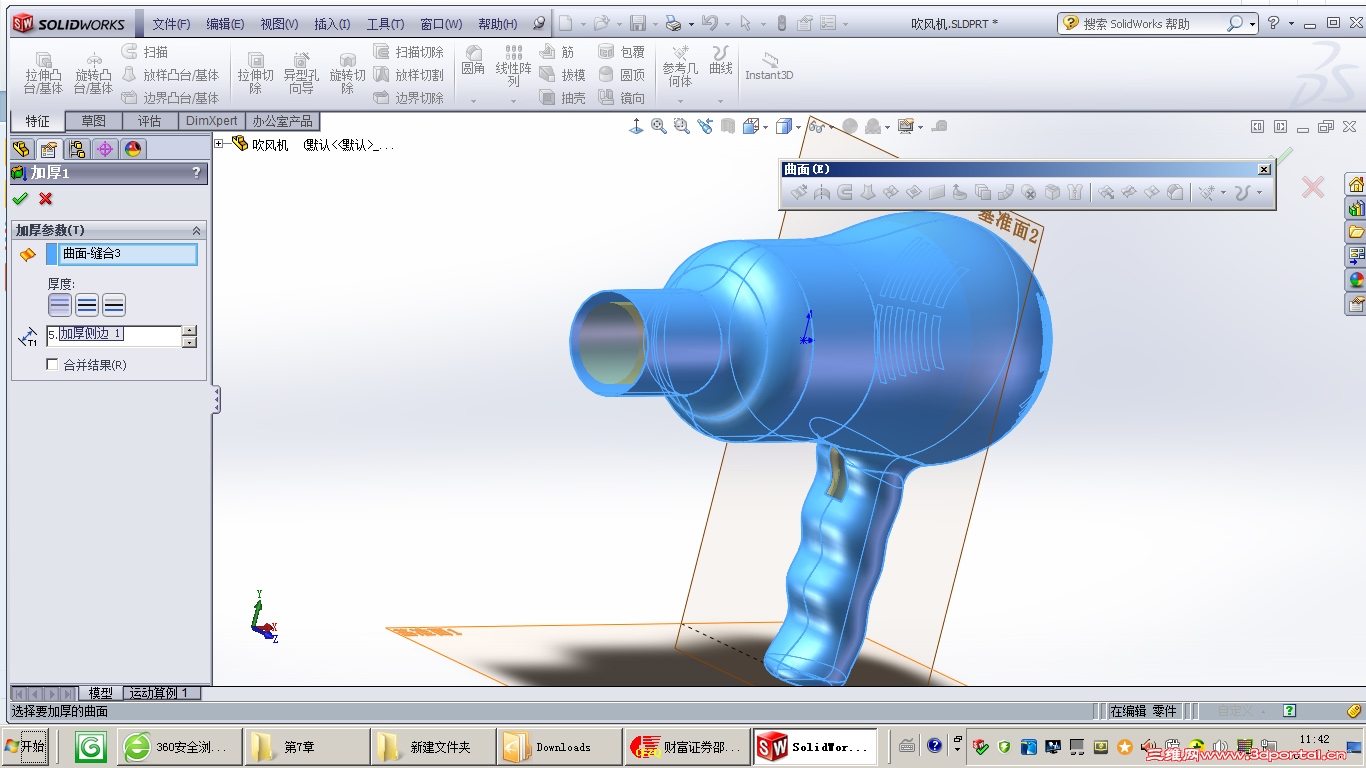The width and height of the screenshot is (1366, 768).
Task: Click the 线性阵列 linear pattern tool
Action: 513,66
